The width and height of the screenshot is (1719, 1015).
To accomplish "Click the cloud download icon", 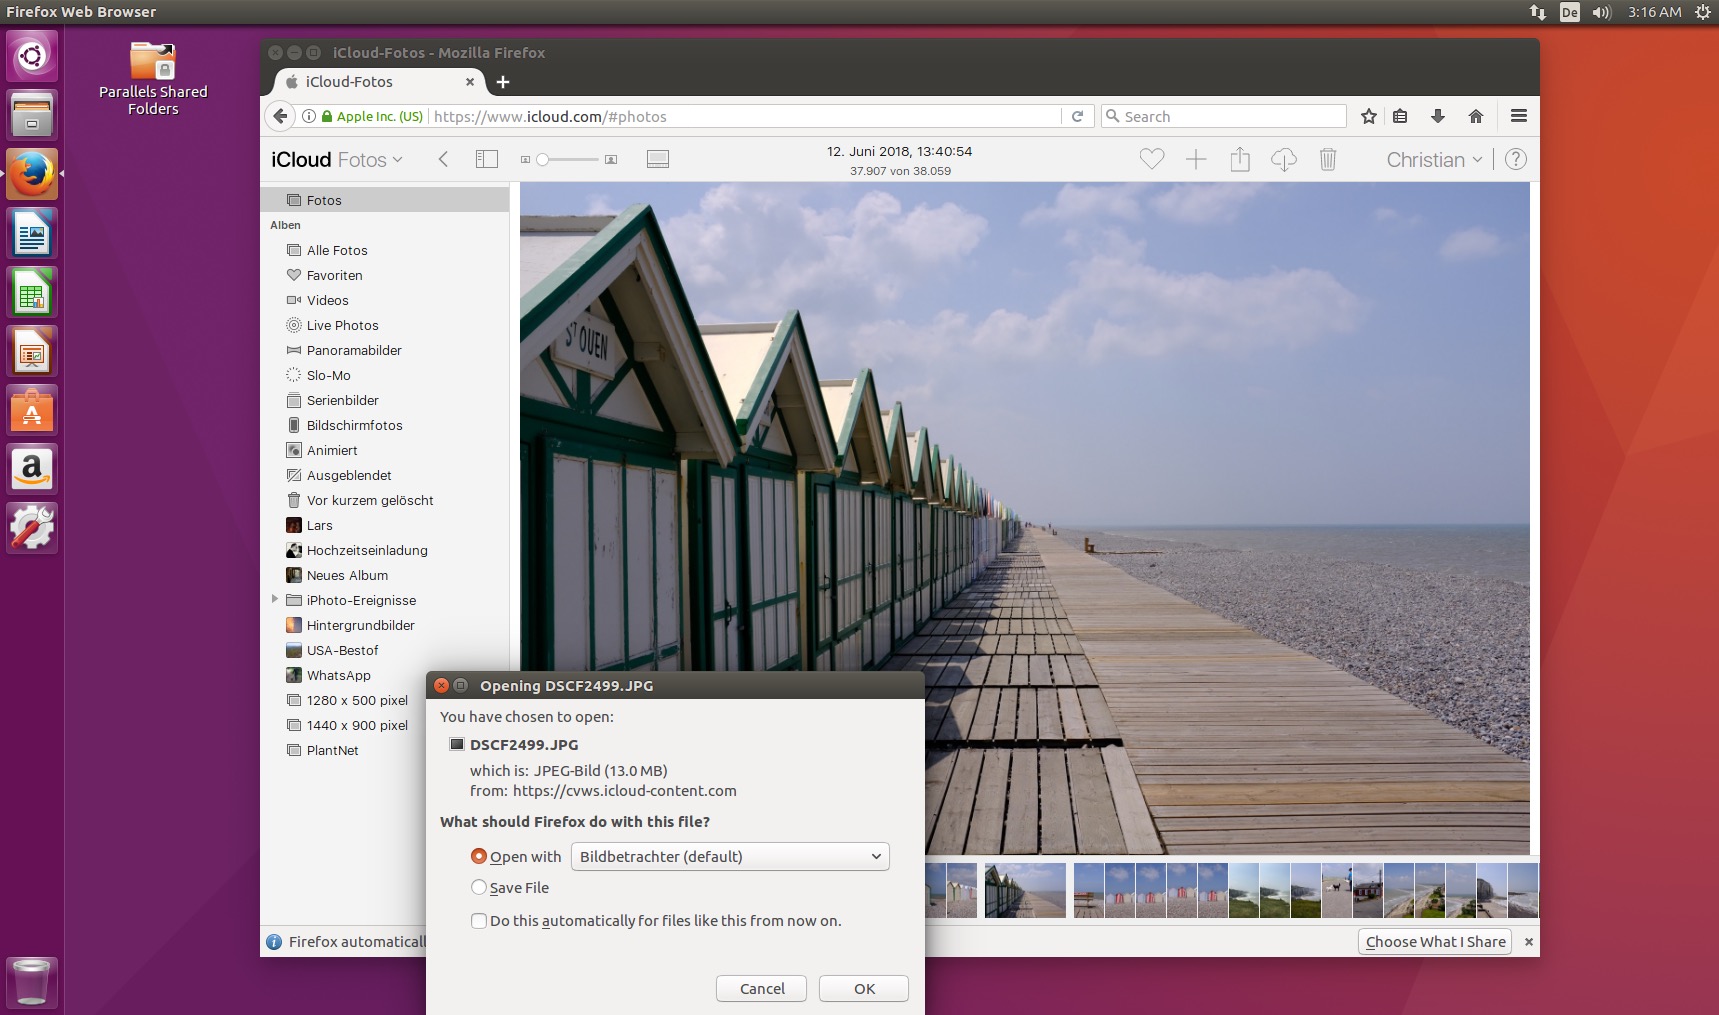I will 1284,159.
